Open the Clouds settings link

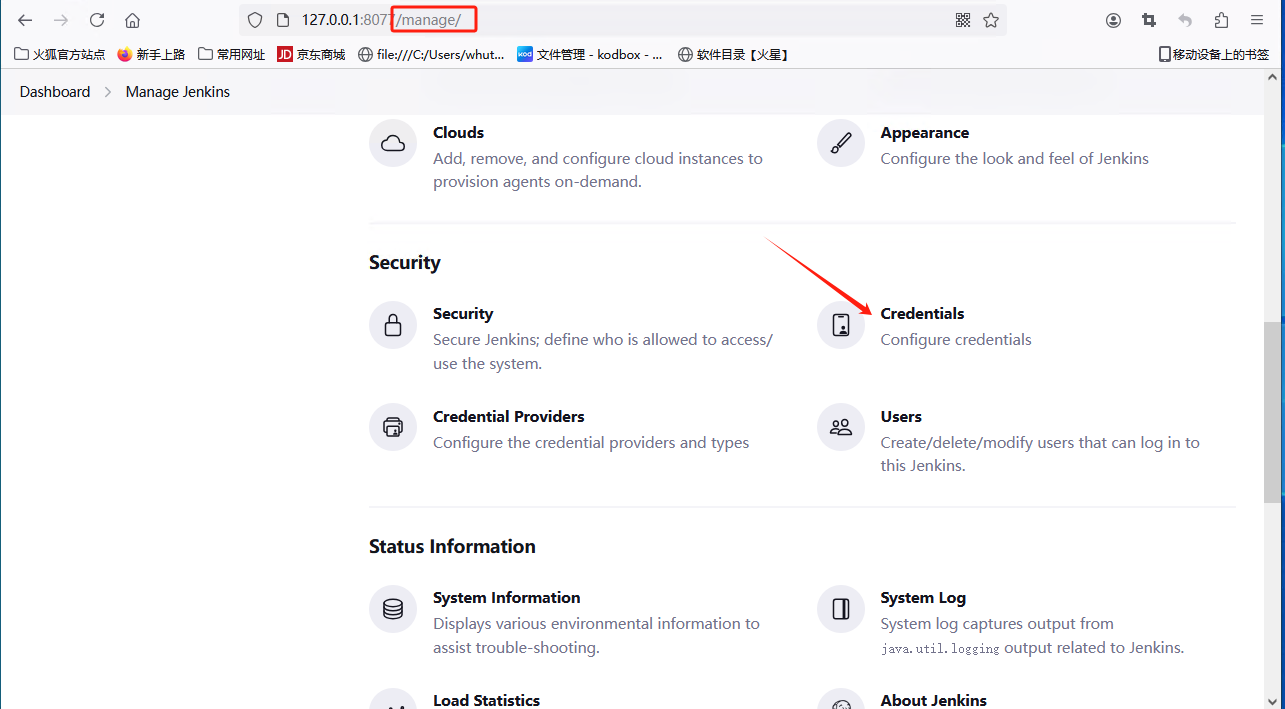[458, 133]
